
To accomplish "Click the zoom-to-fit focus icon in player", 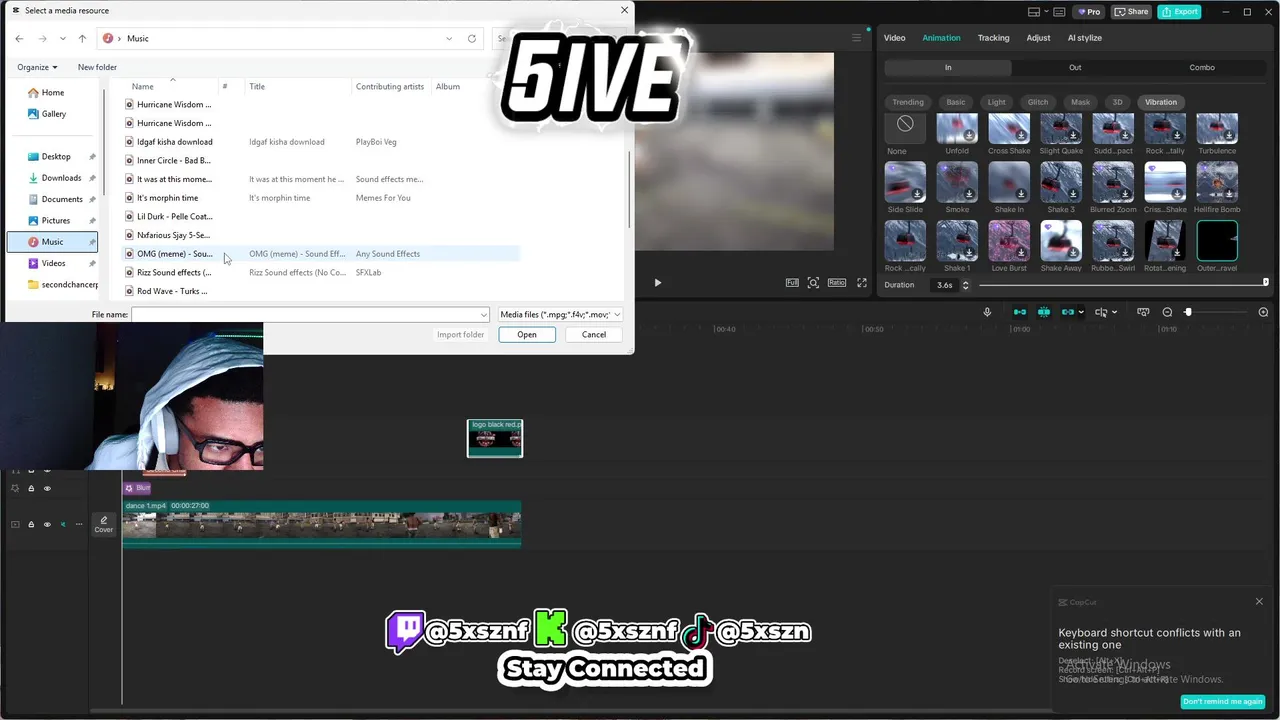I will coord(813,283).
